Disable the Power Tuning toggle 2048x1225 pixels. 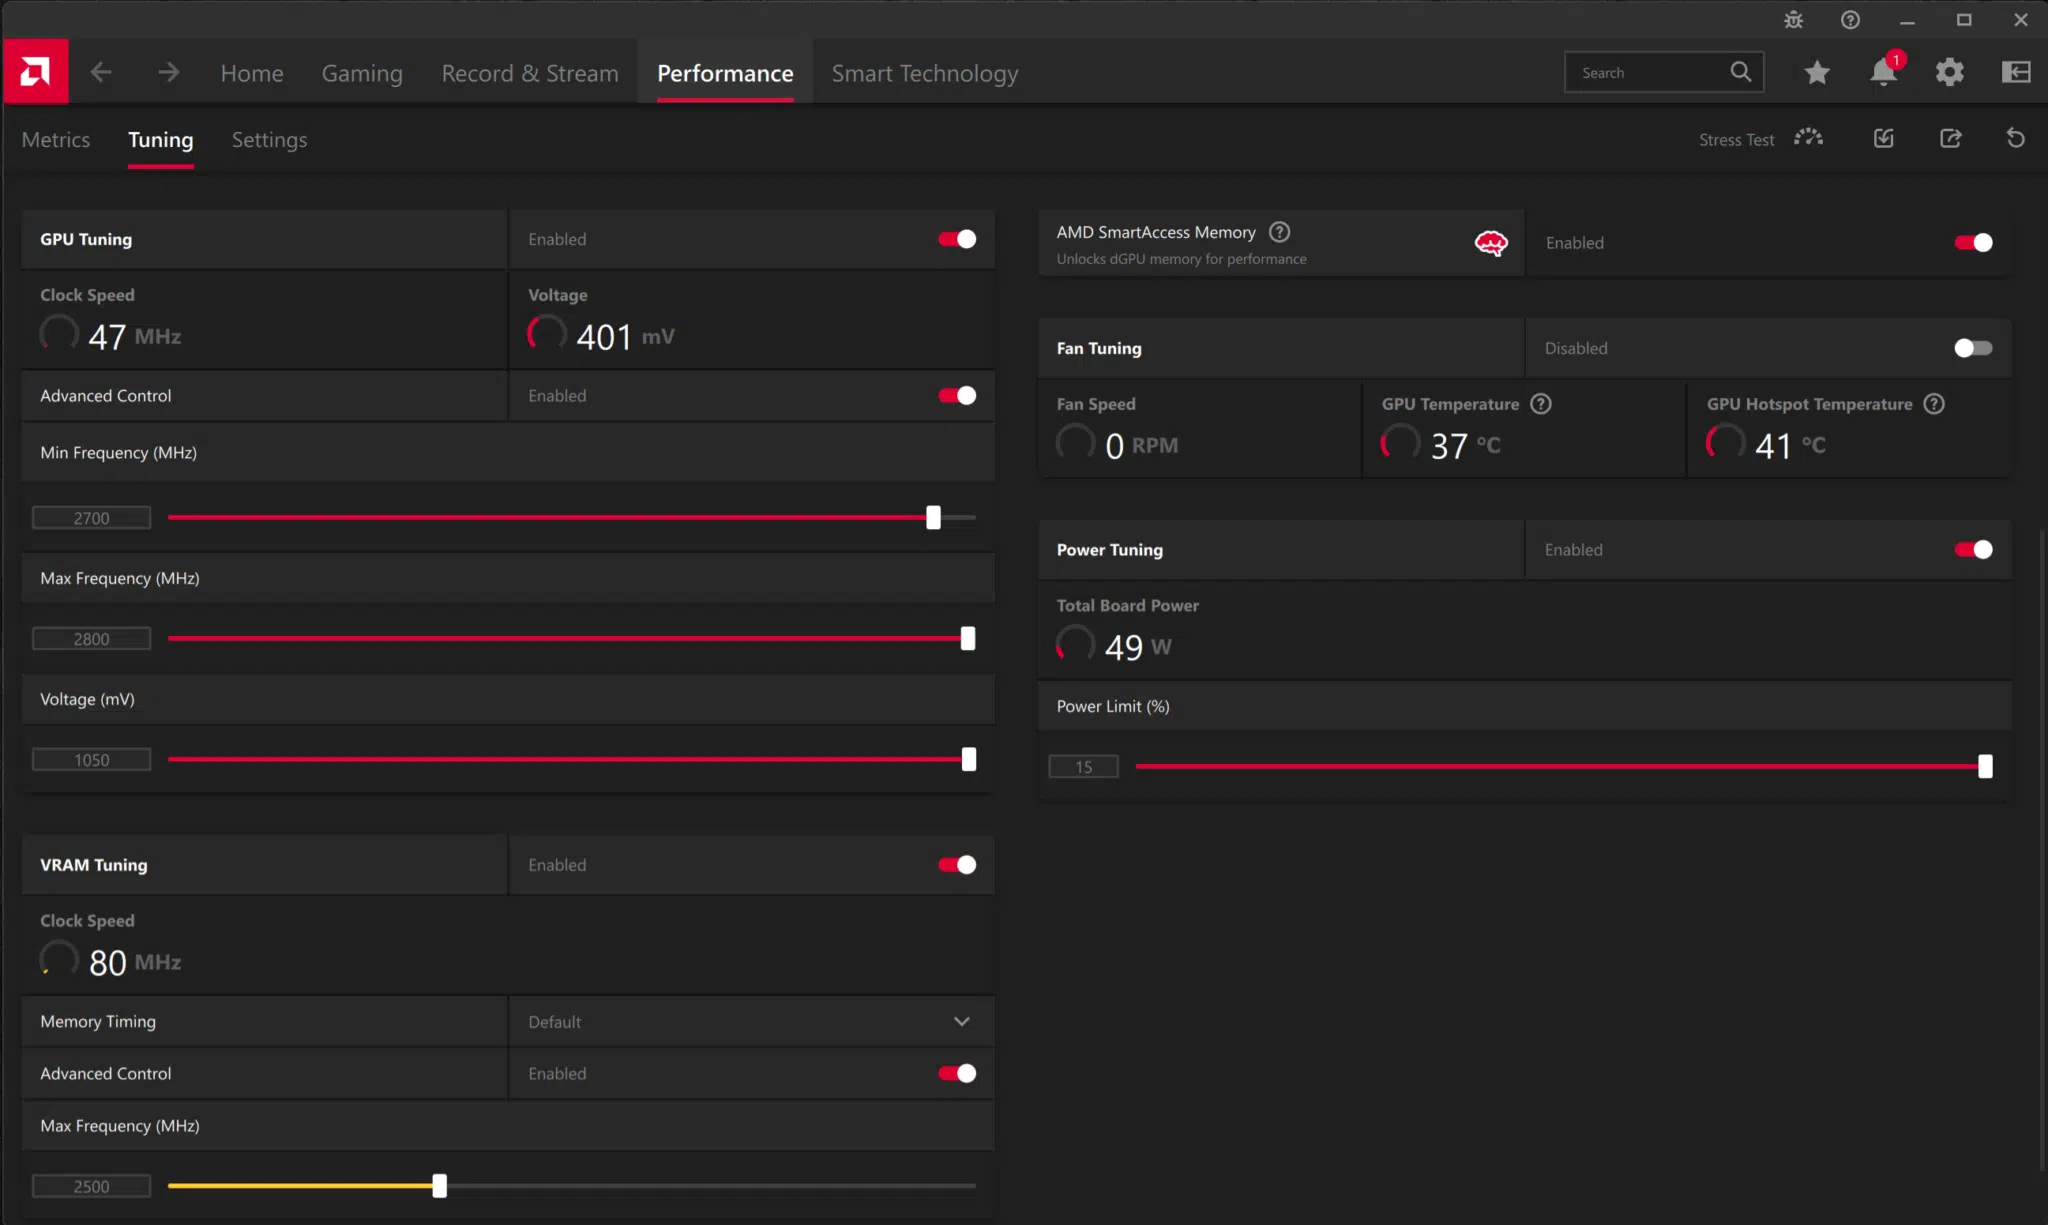tap(1973, 550)
